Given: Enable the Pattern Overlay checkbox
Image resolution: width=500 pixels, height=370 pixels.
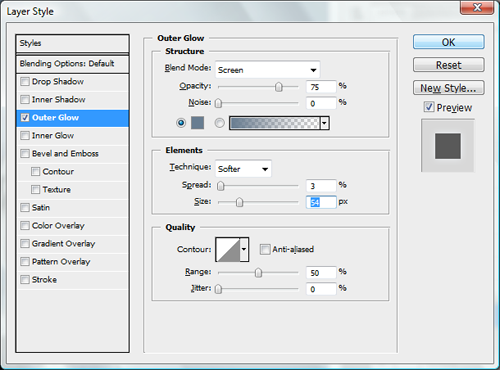Looking at the screenshot, I should pyautogui.click(x=25, y=262).
